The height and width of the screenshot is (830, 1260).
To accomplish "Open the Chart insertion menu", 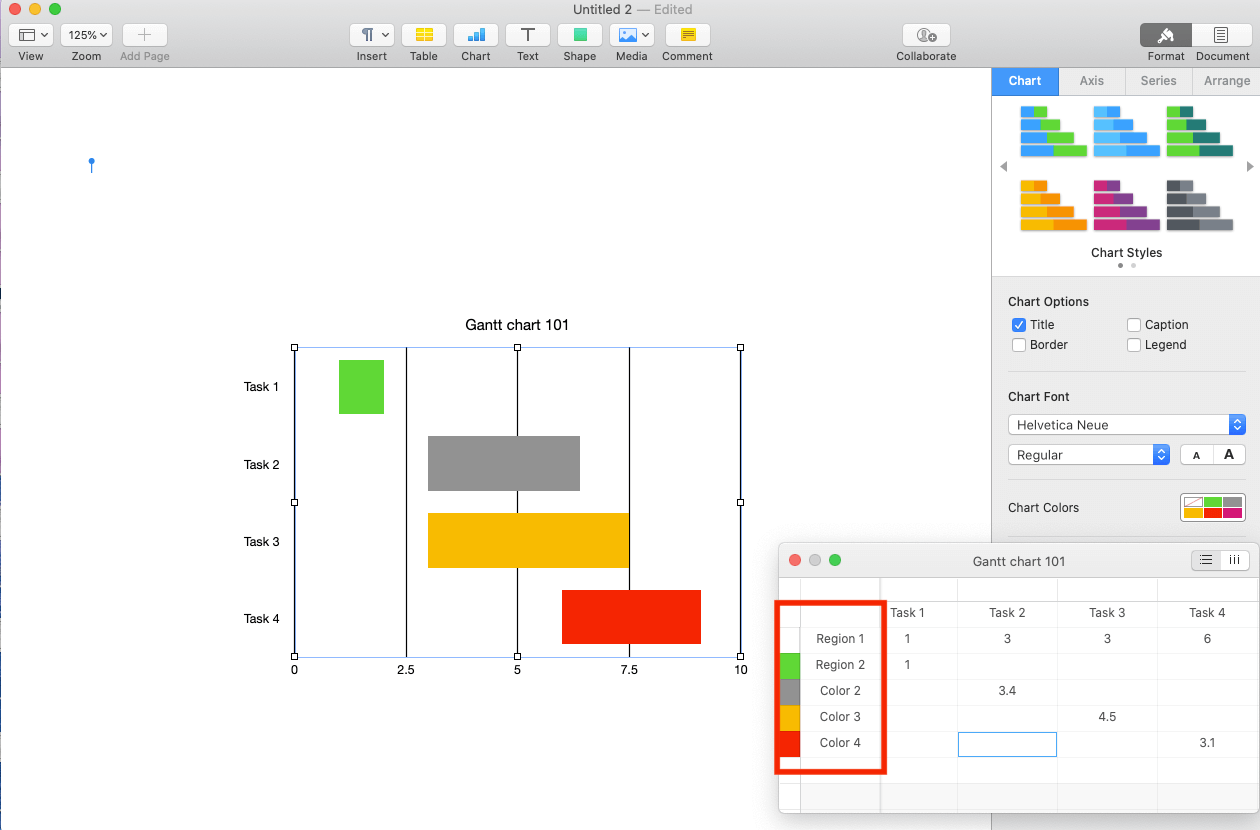I will (x=475, y=34).
